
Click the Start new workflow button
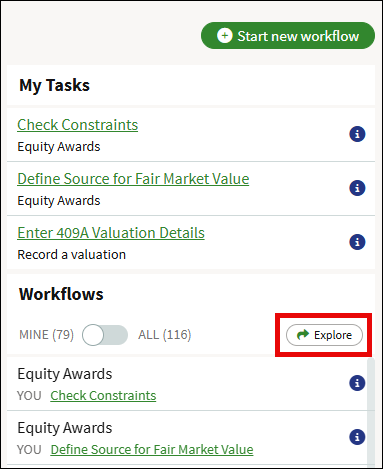coord(288,36)
